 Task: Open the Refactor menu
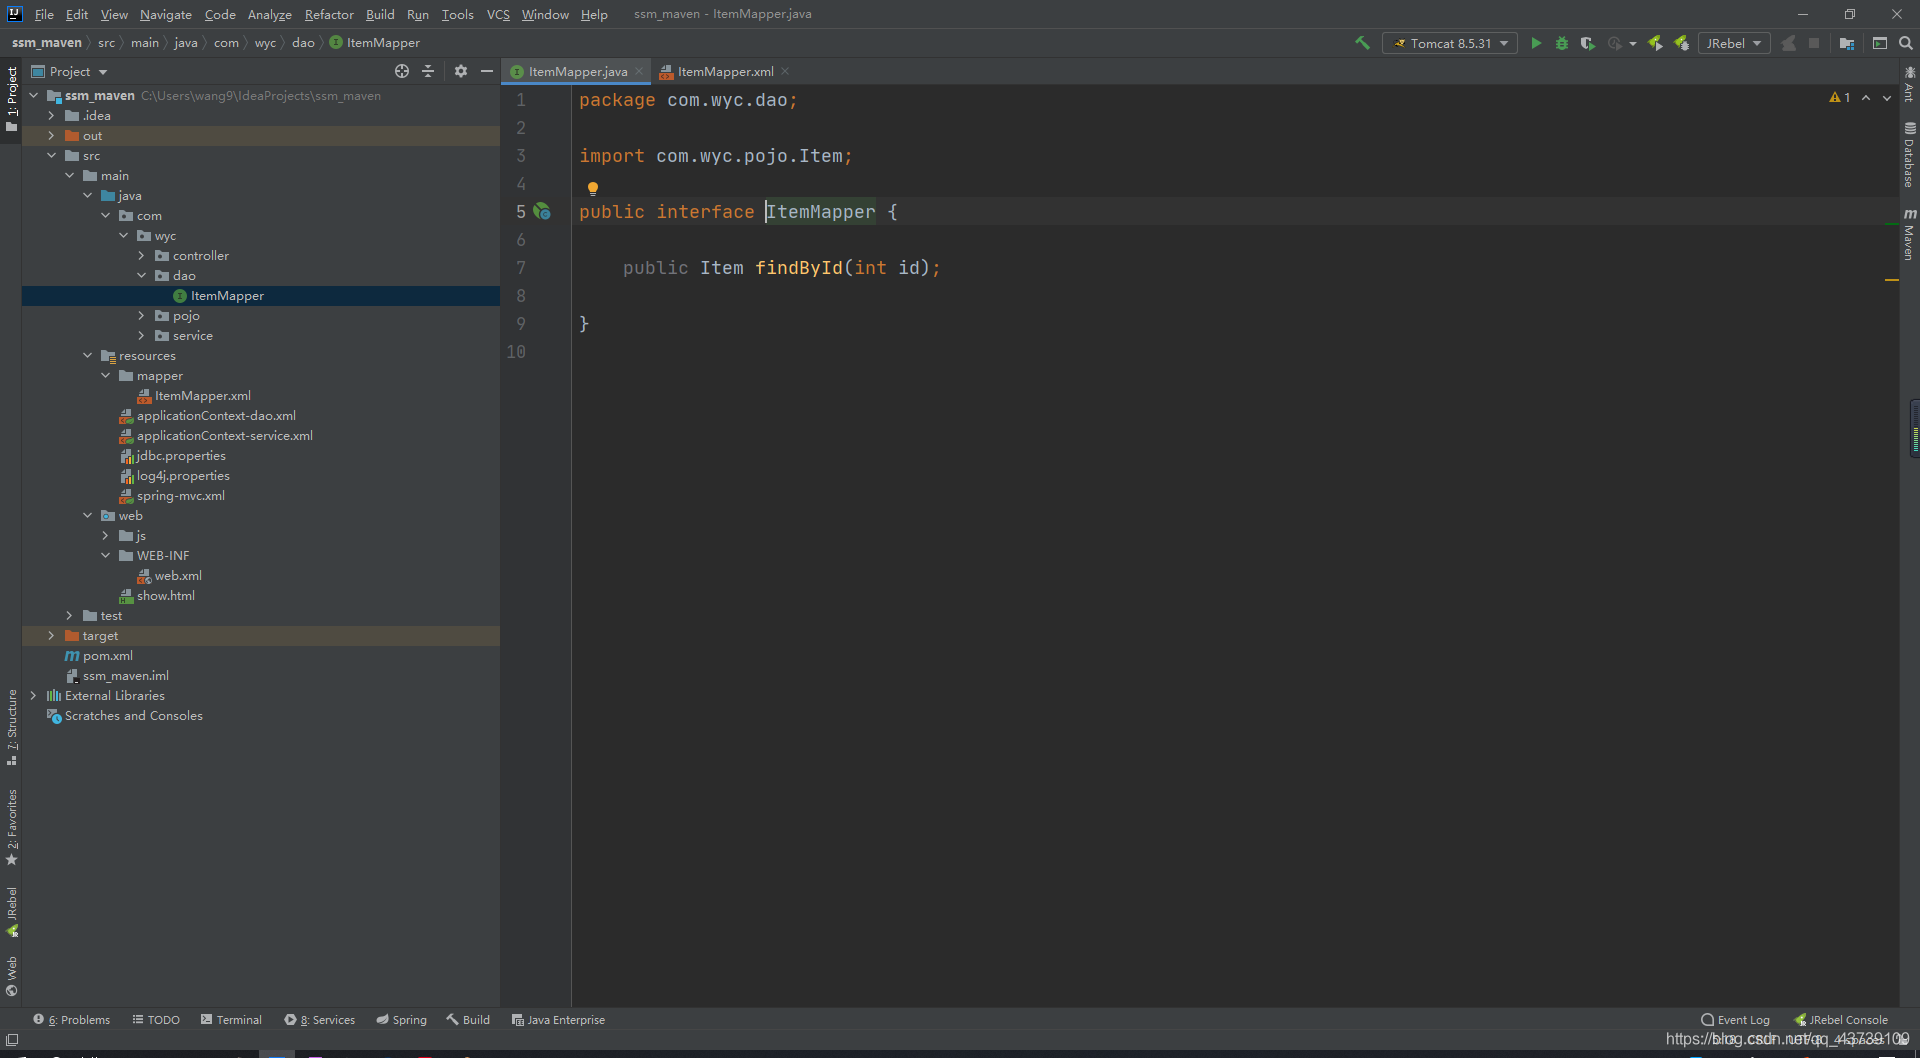329,14
